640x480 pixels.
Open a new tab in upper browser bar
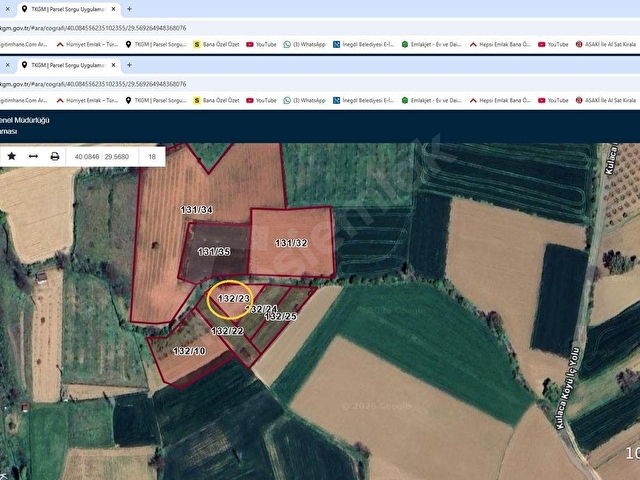click(x=129, y=9)
